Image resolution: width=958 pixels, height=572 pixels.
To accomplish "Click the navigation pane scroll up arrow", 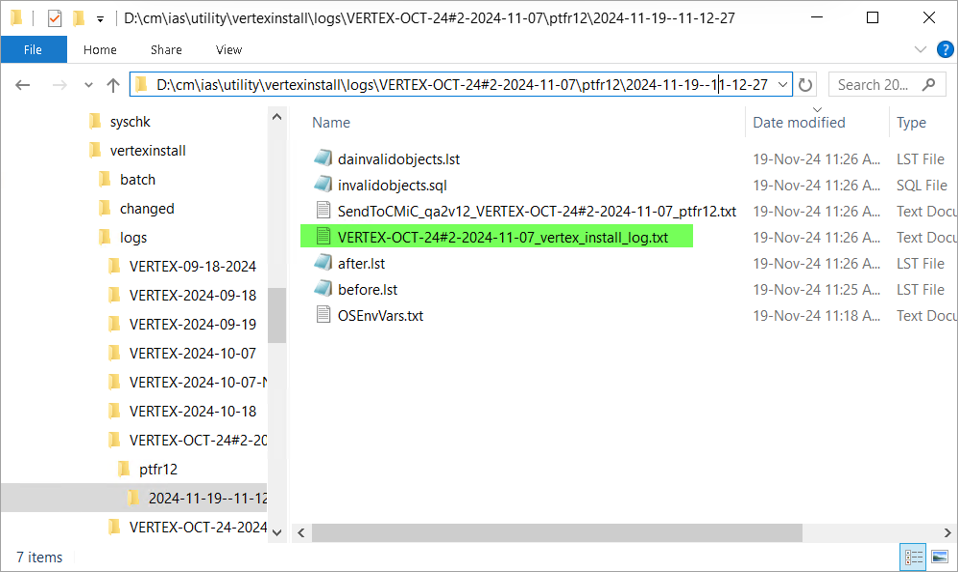I will 277,116.
